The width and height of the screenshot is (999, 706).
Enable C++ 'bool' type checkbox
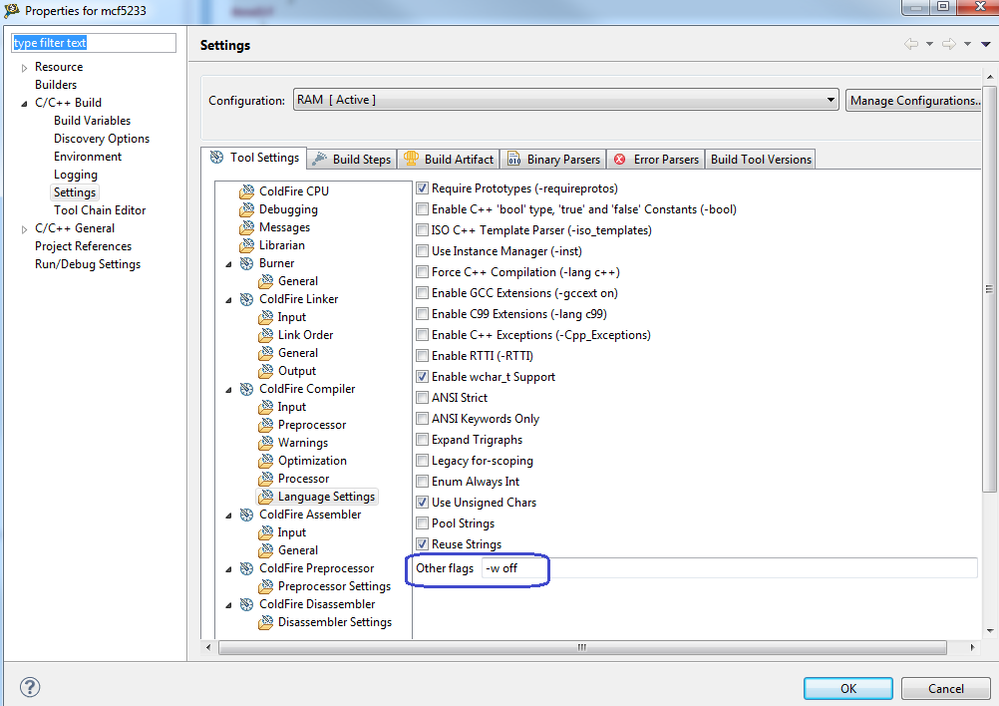422,209
